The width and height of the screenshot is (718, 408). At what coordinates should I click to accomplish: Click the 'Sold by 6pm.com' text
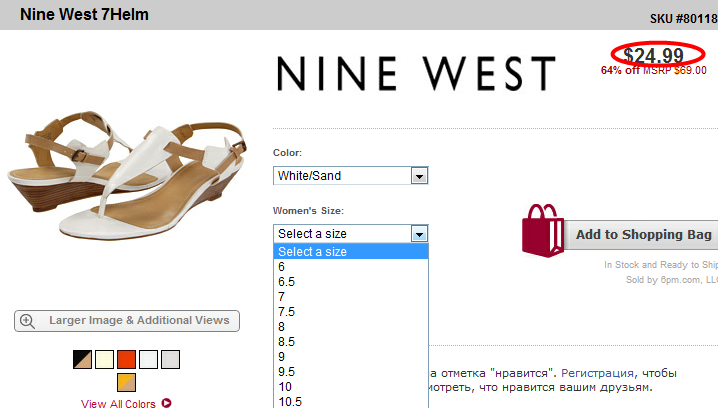click(672, 280)
